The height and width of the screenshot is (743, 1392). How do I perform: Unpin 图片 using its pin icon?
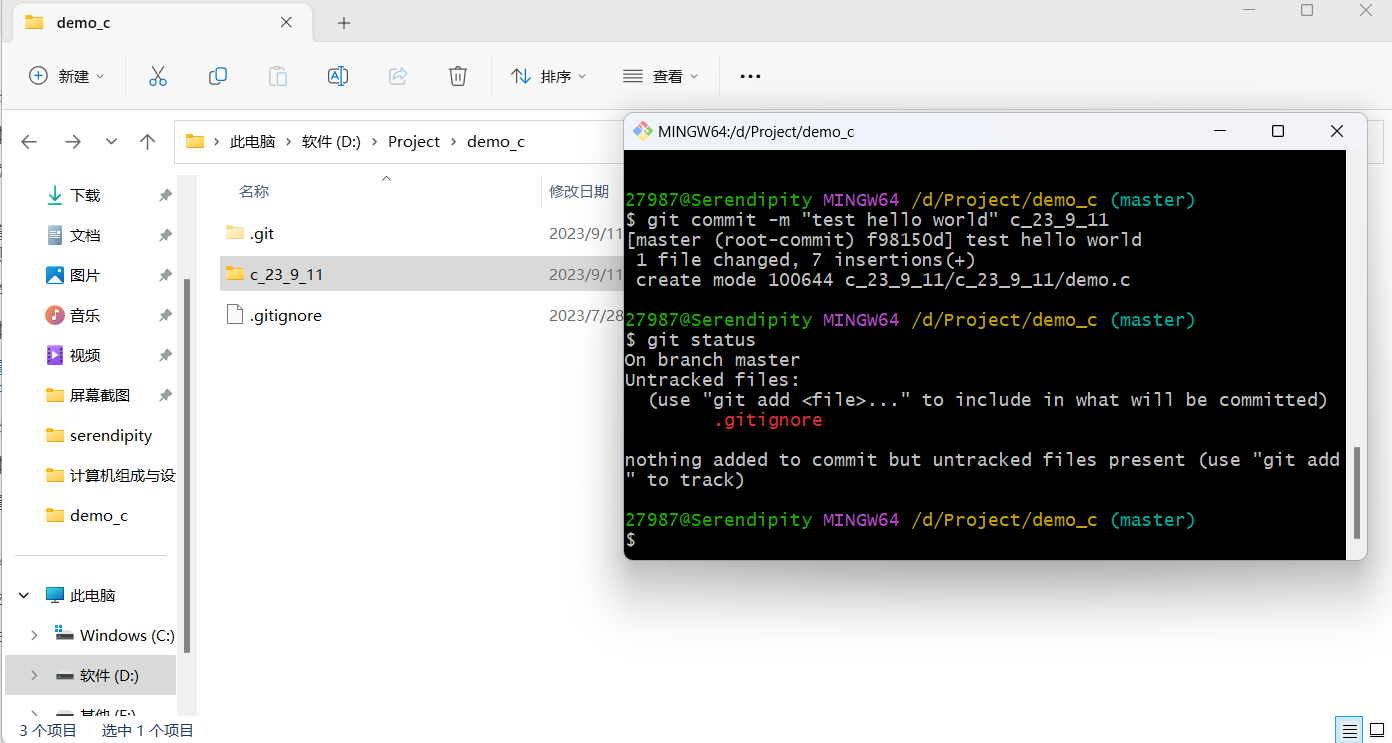tap(165, 276)
